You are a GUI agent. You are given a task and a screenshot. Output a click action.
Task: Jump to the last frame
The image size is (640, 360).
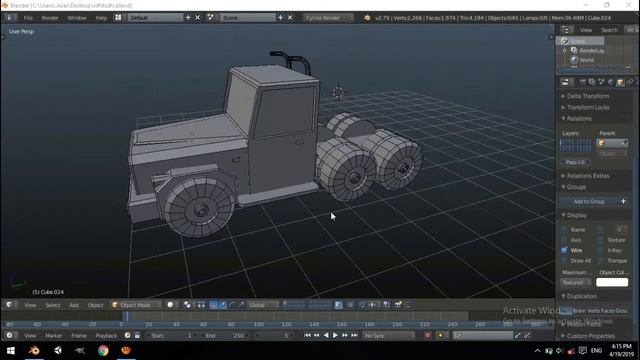tap(354, 335)
